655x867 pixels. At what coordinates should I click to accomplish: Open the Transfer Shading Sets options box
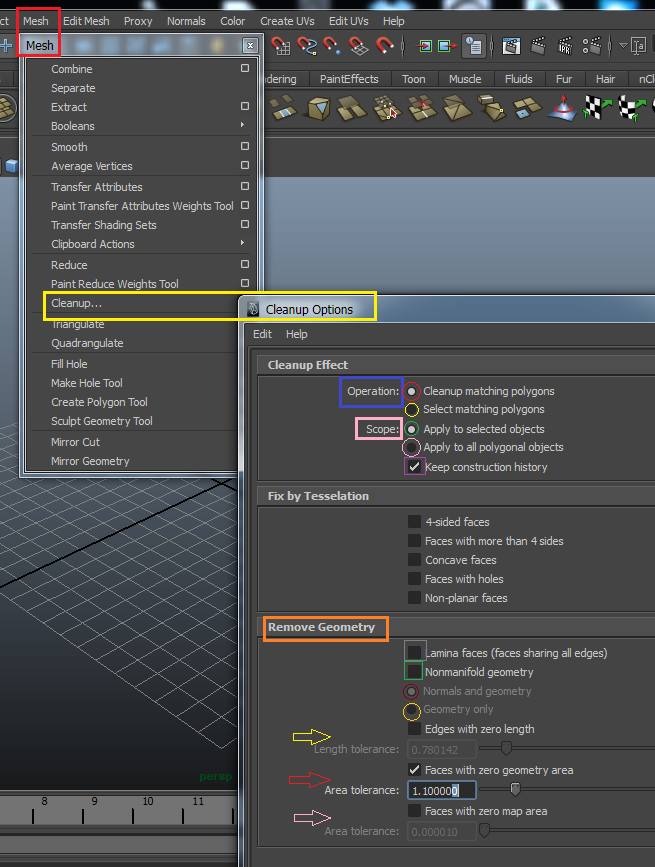245,224
